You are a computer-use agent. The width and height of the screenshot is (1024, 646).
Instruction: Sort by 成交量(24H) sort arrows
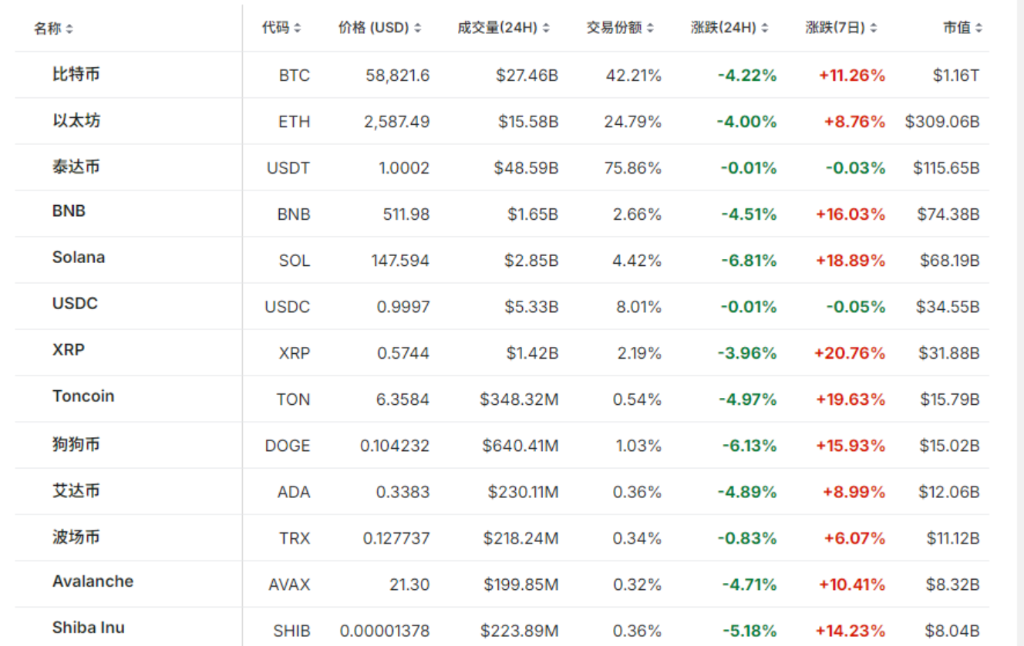click(546, 28)
